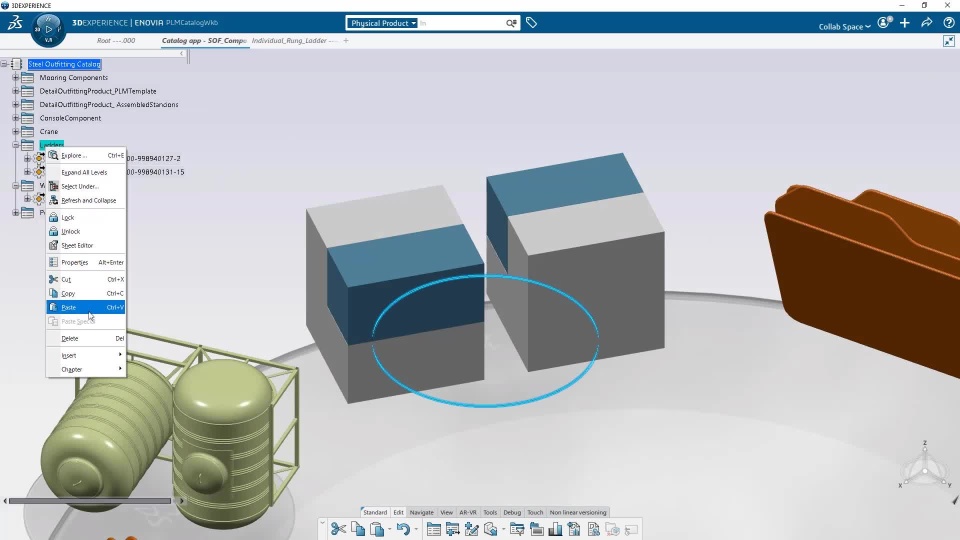Image resolution: width=960 pixels, height=540 pixels.
Task: Choose Lock in the context menu
Action: (86, 217)
